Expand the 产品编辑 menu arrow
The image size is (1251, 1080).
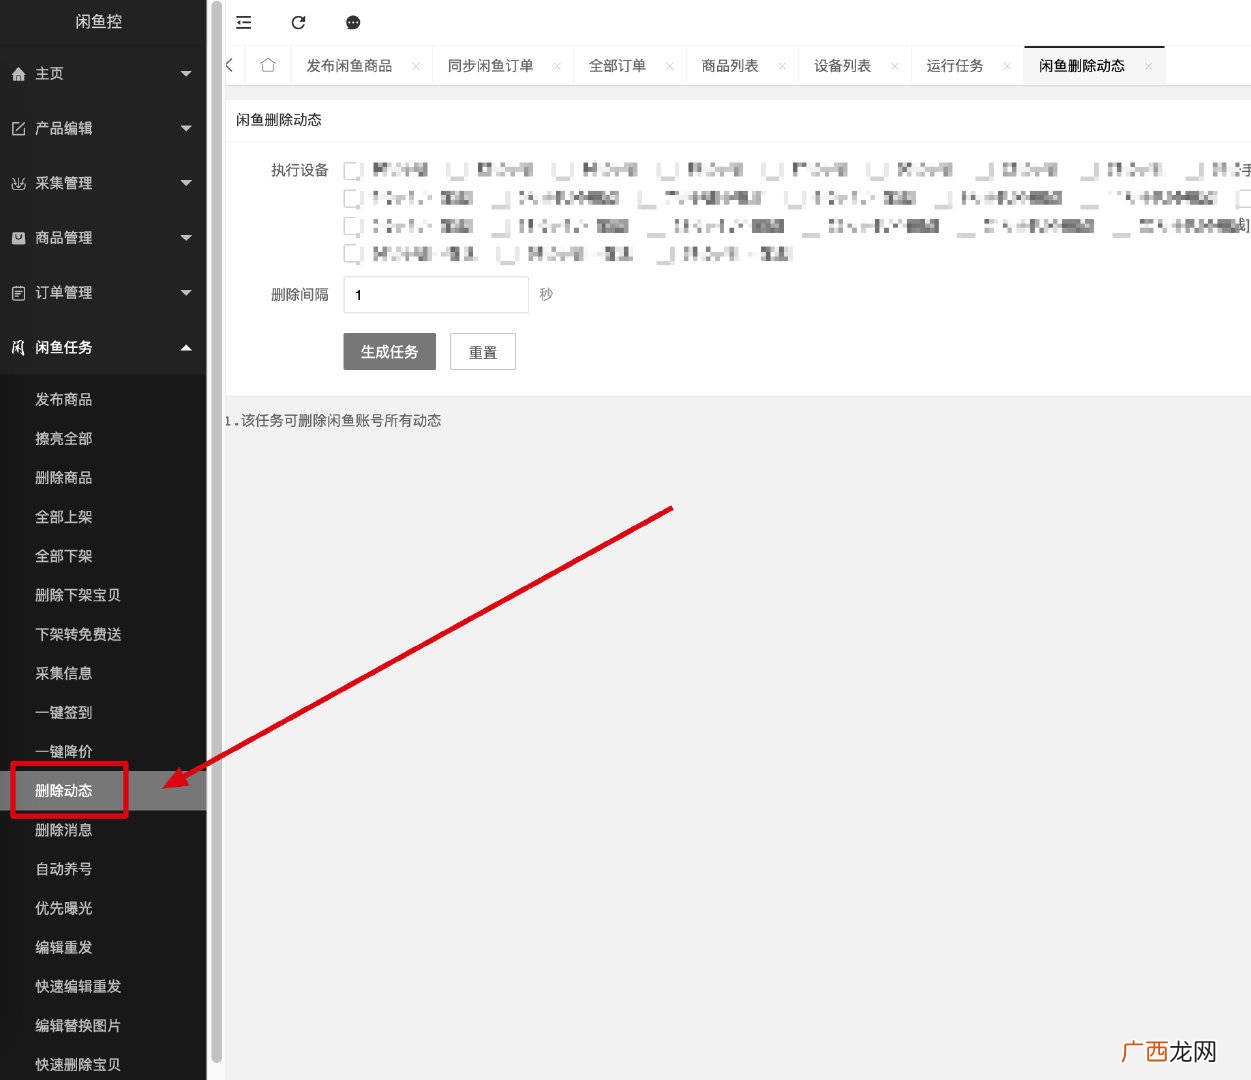[186, 128]
